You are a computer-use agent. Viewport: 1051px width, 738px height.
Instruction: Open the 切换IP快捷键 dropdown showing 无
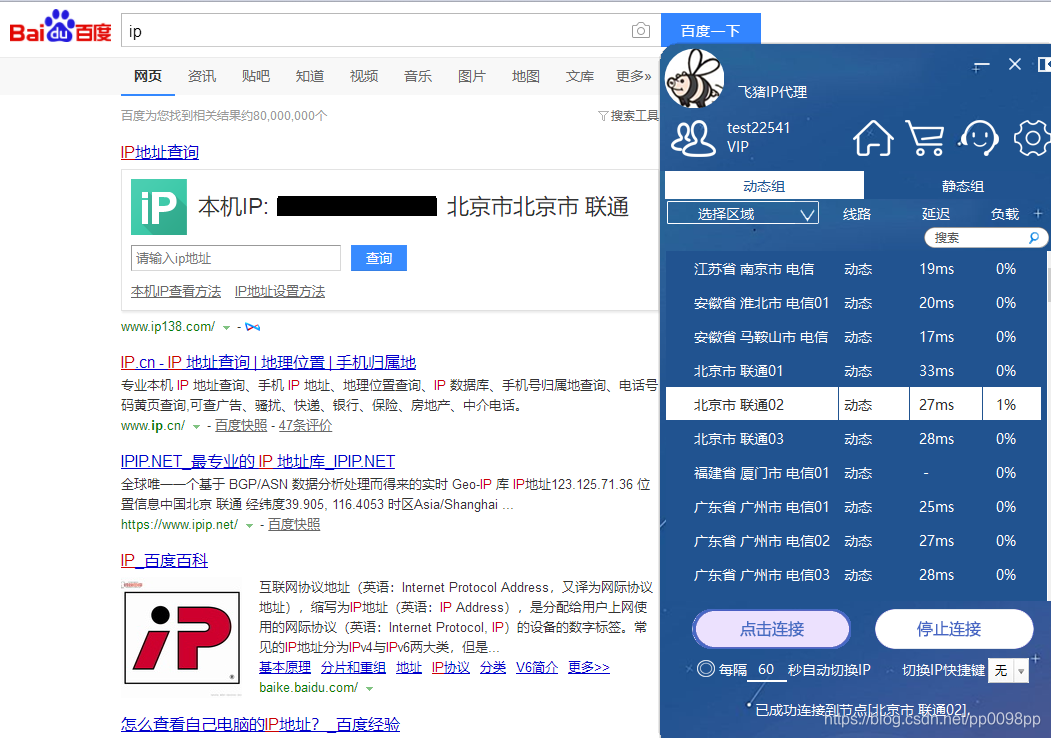[1009, 670]
